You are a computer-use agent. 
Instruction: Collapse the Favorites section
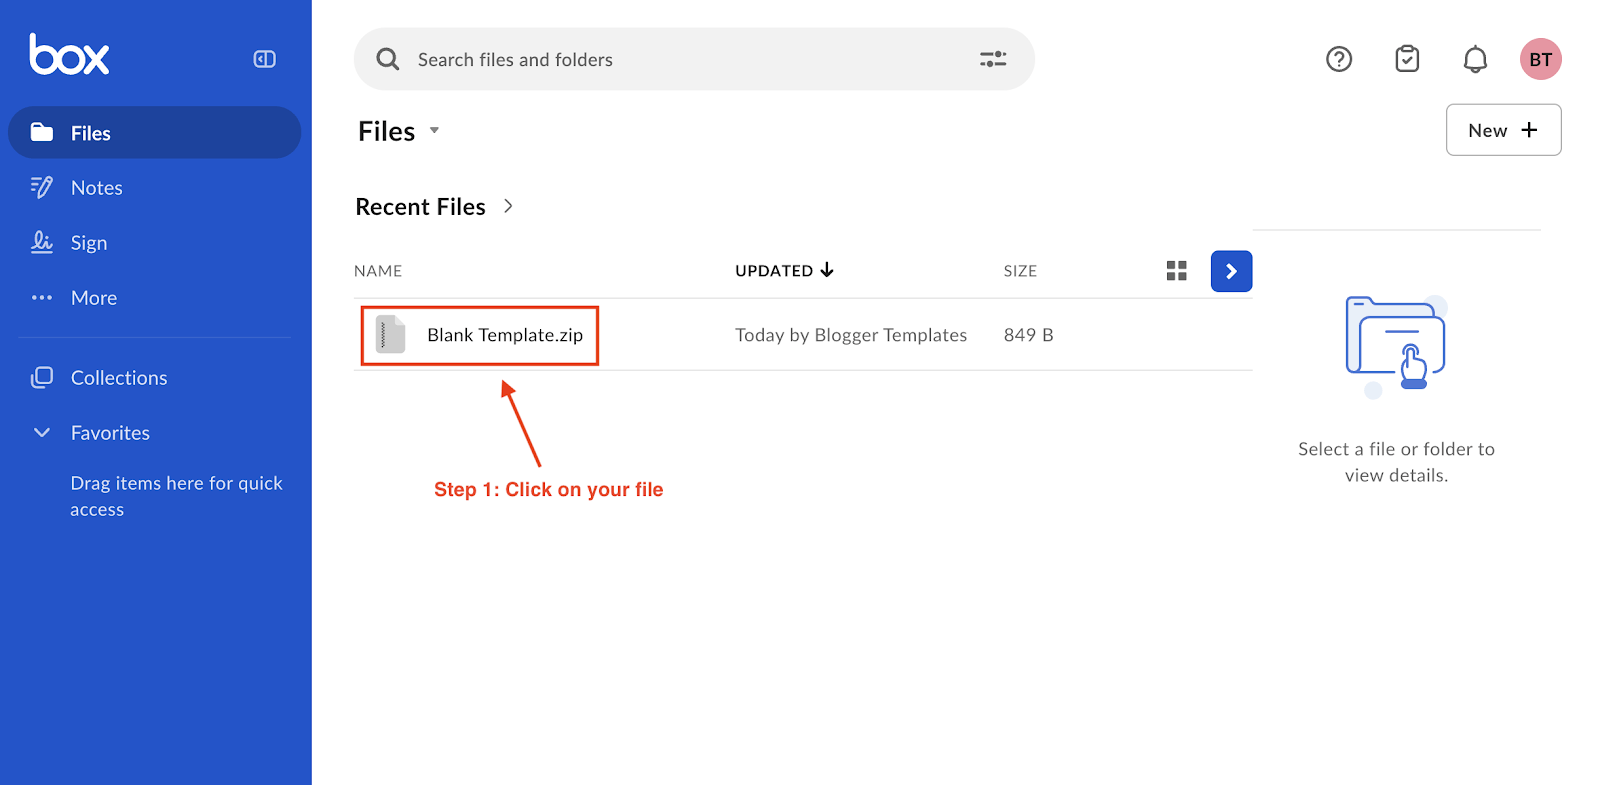point(42,432)
